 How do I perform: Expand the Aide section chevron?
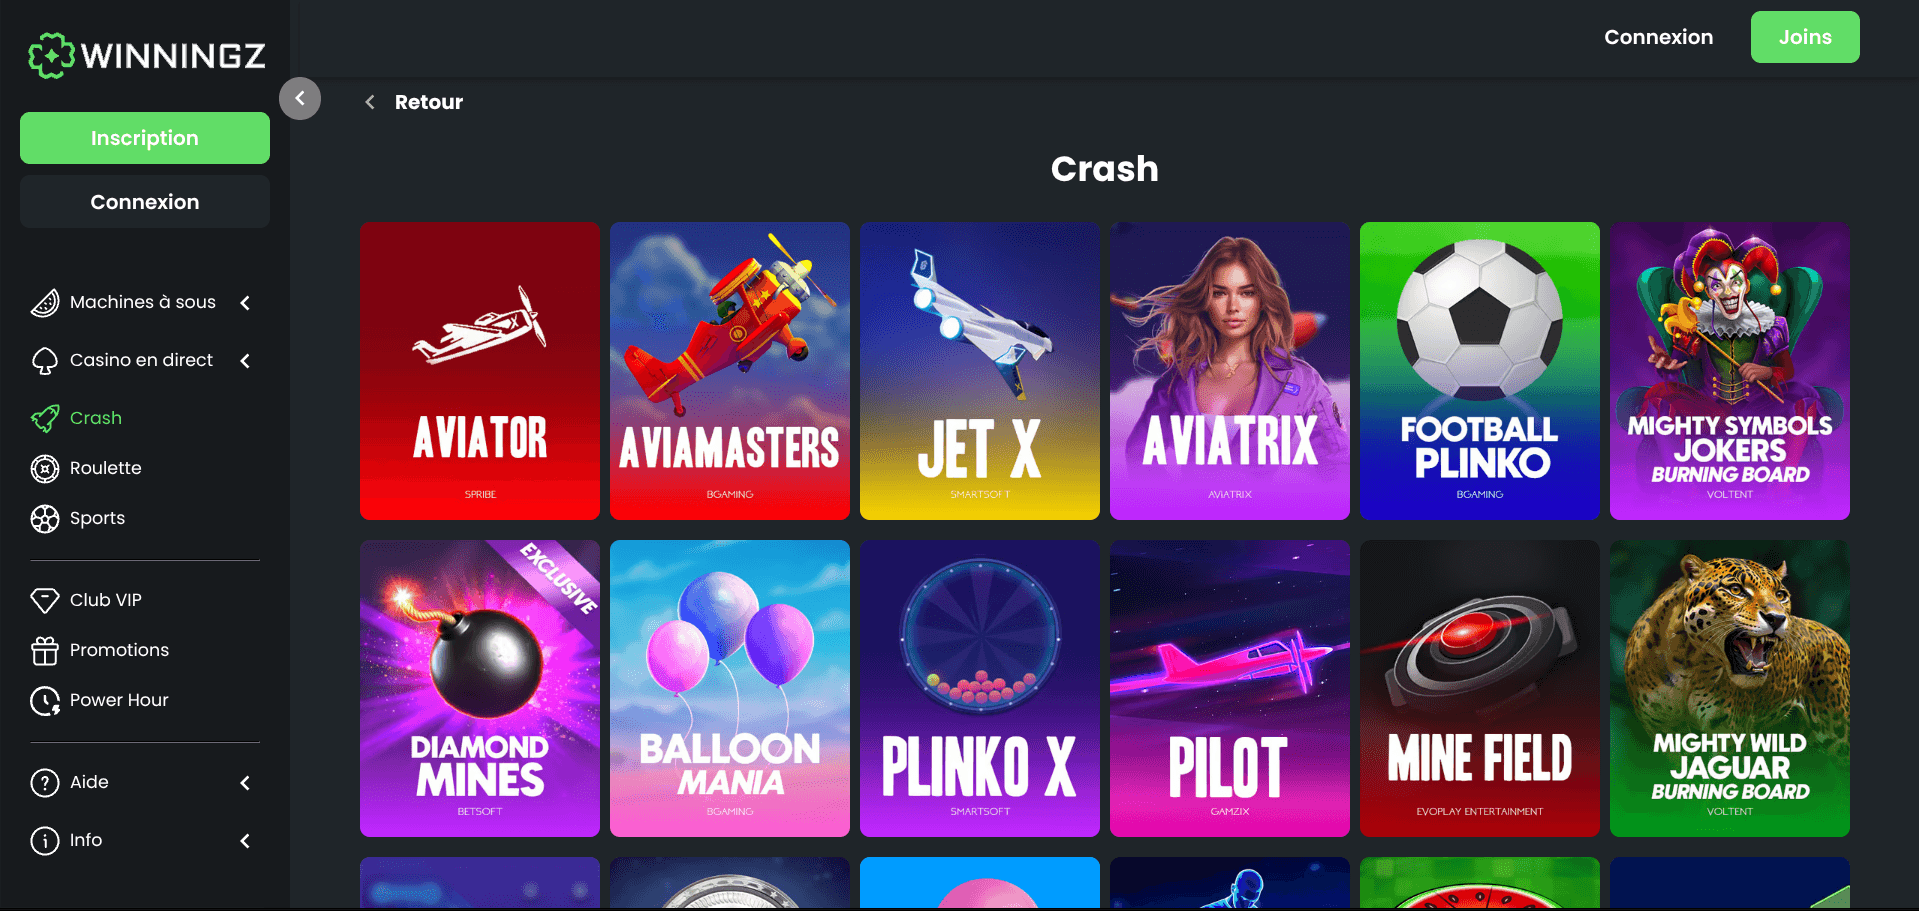point(245,782)
